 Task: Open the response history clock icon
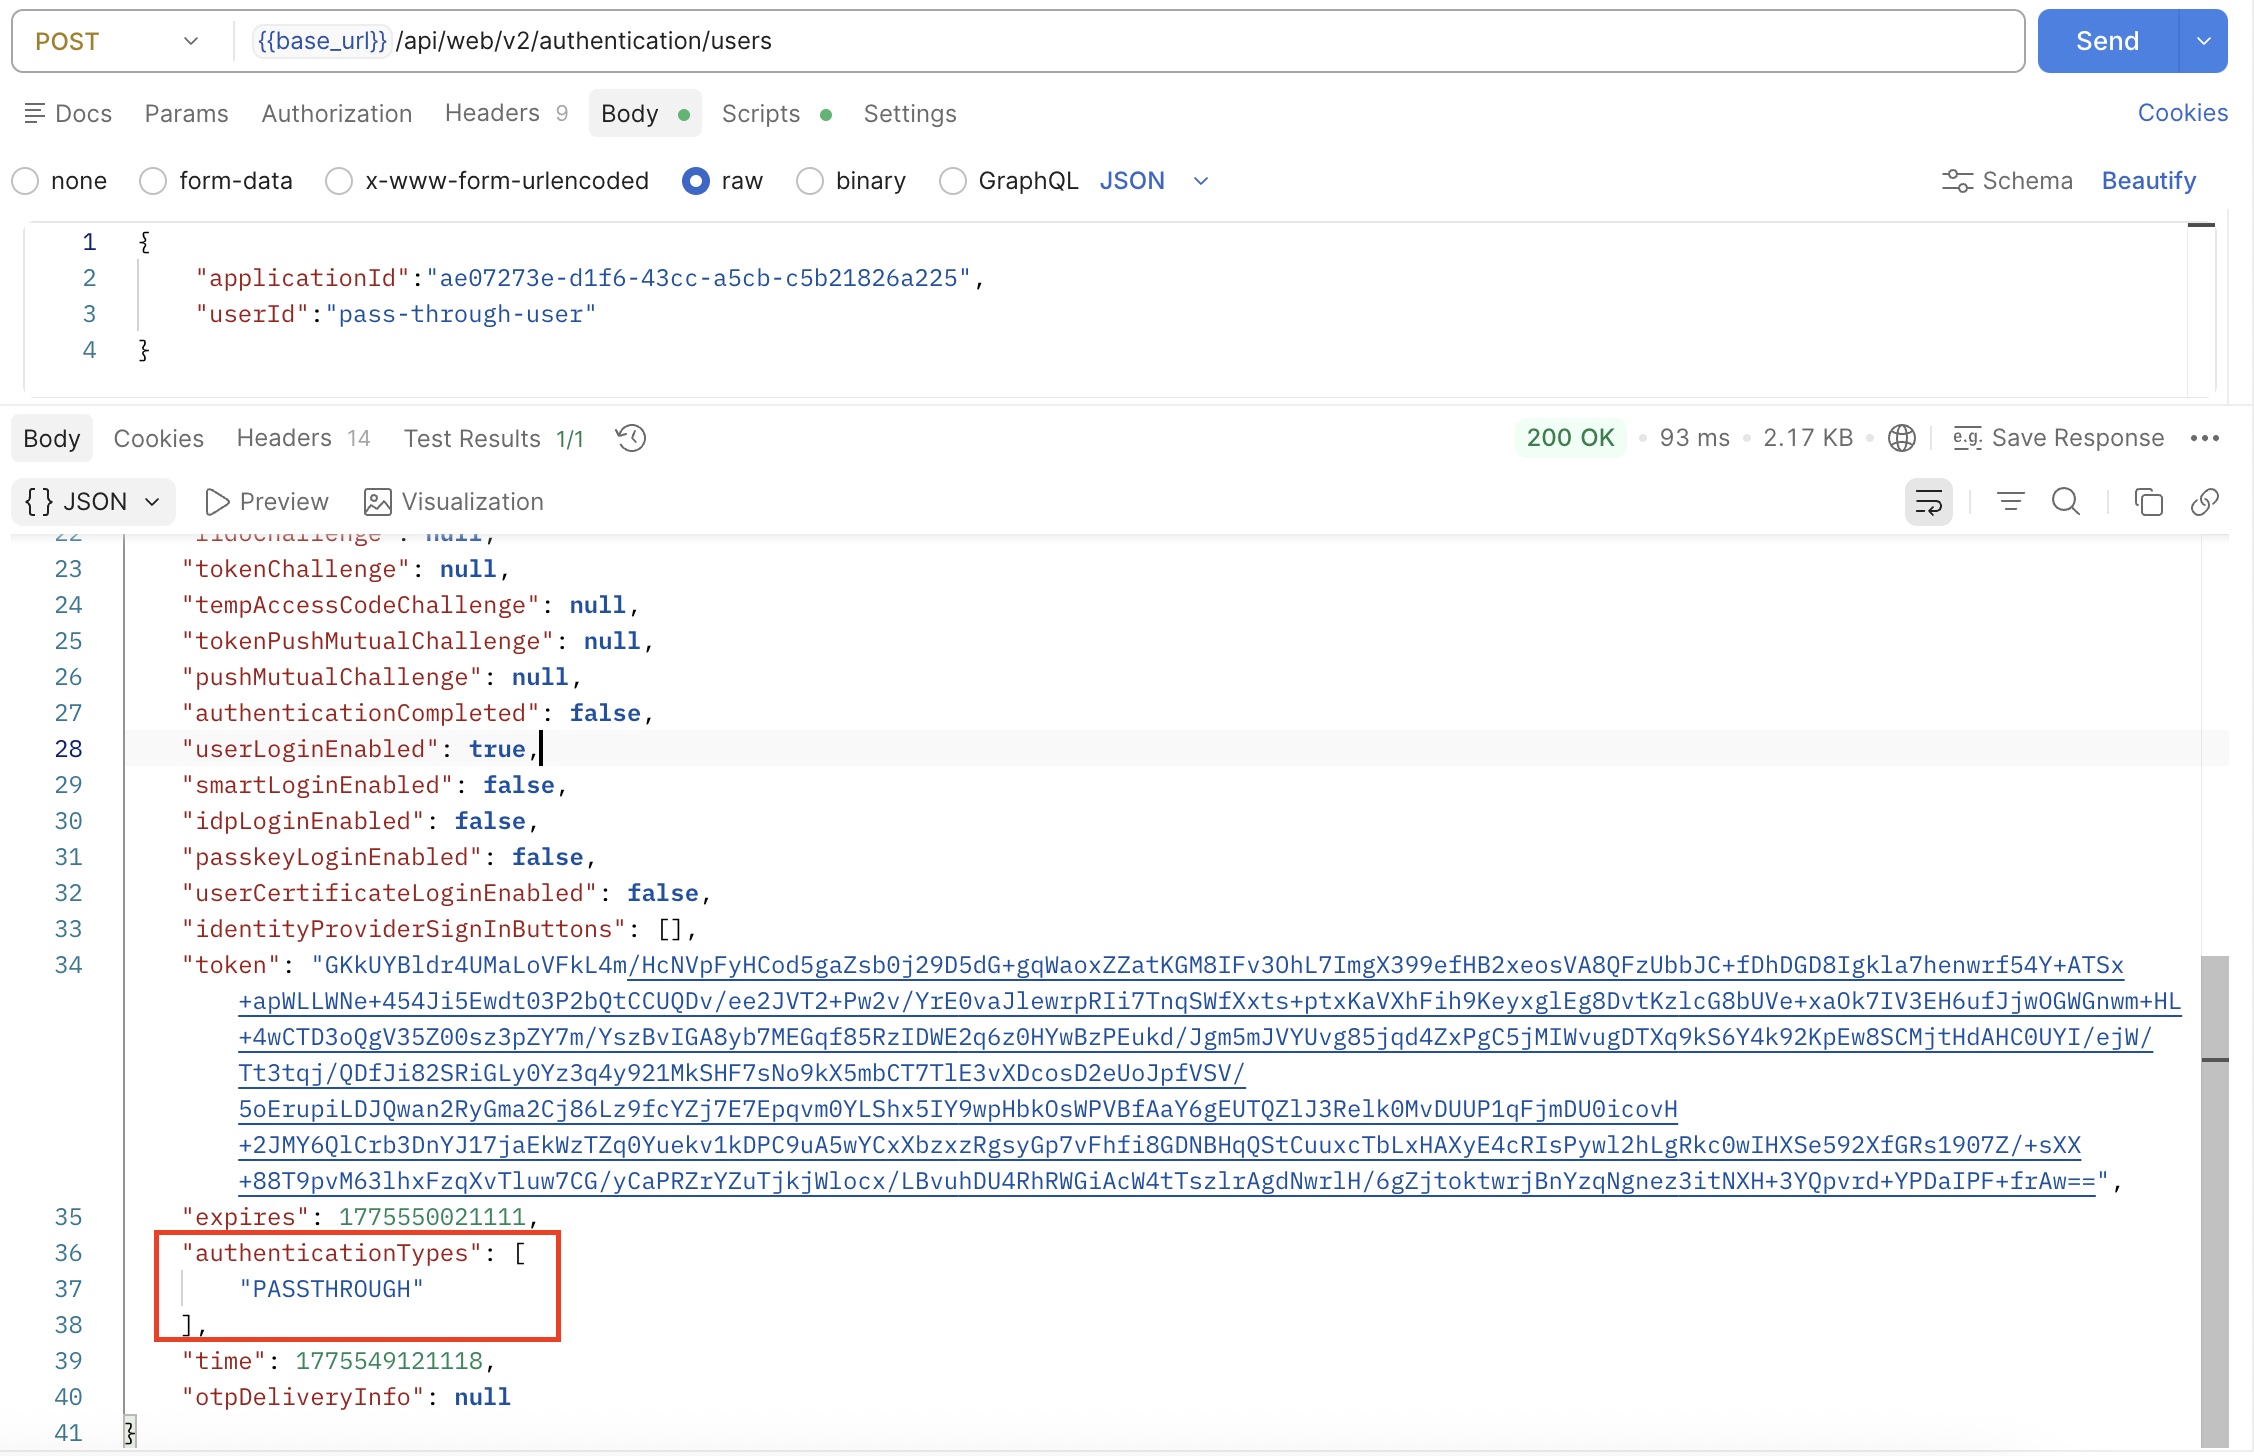pos(631,438)
